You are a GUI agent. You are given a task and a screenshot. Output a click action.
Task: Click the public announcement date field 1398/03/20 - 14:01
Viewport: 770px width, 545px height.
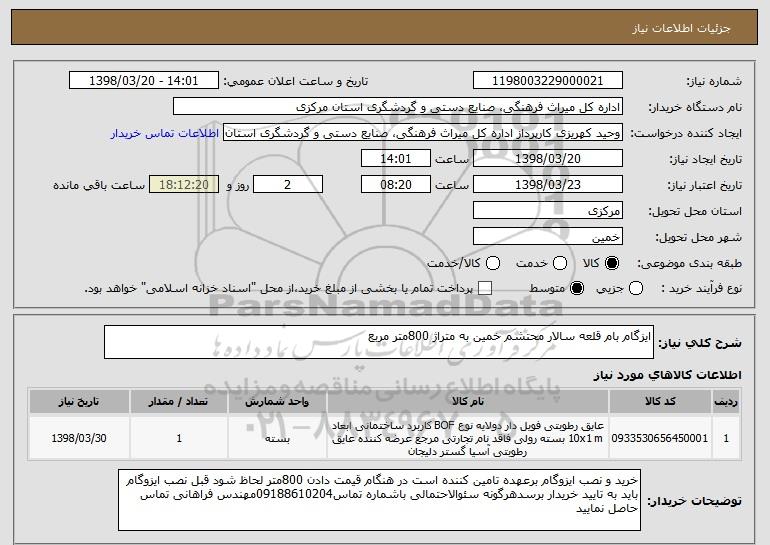click(144, 81)
